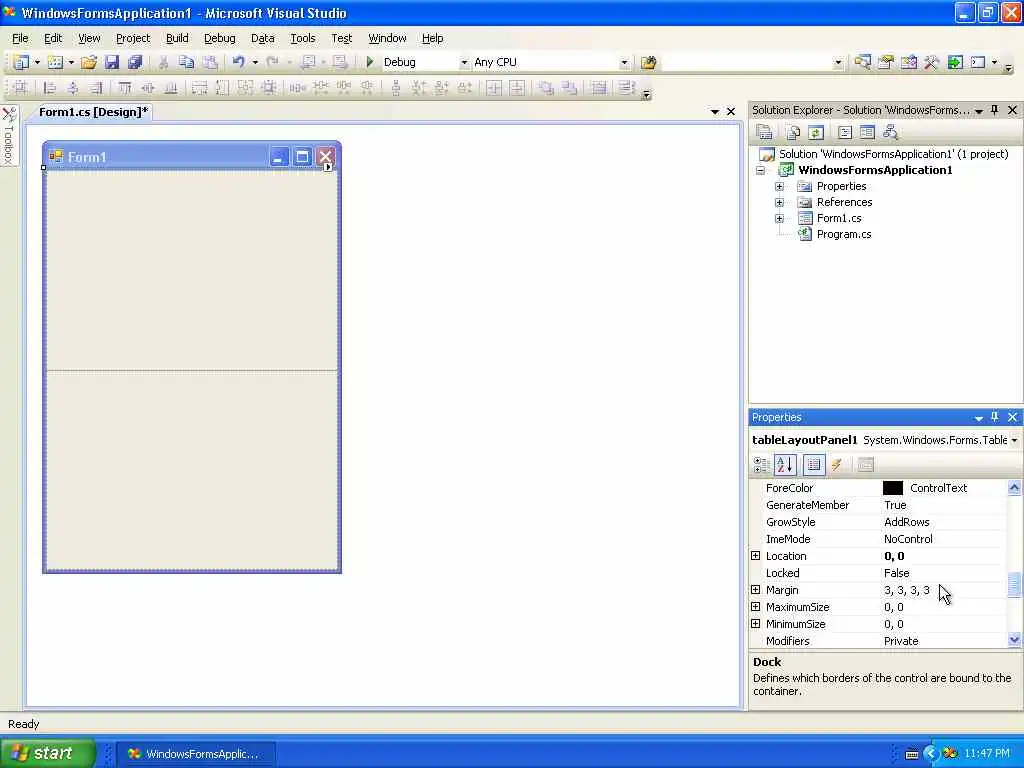Open the Start Page green arrow icon
The width and height of the screenshot is (1024, 768).
955,62
